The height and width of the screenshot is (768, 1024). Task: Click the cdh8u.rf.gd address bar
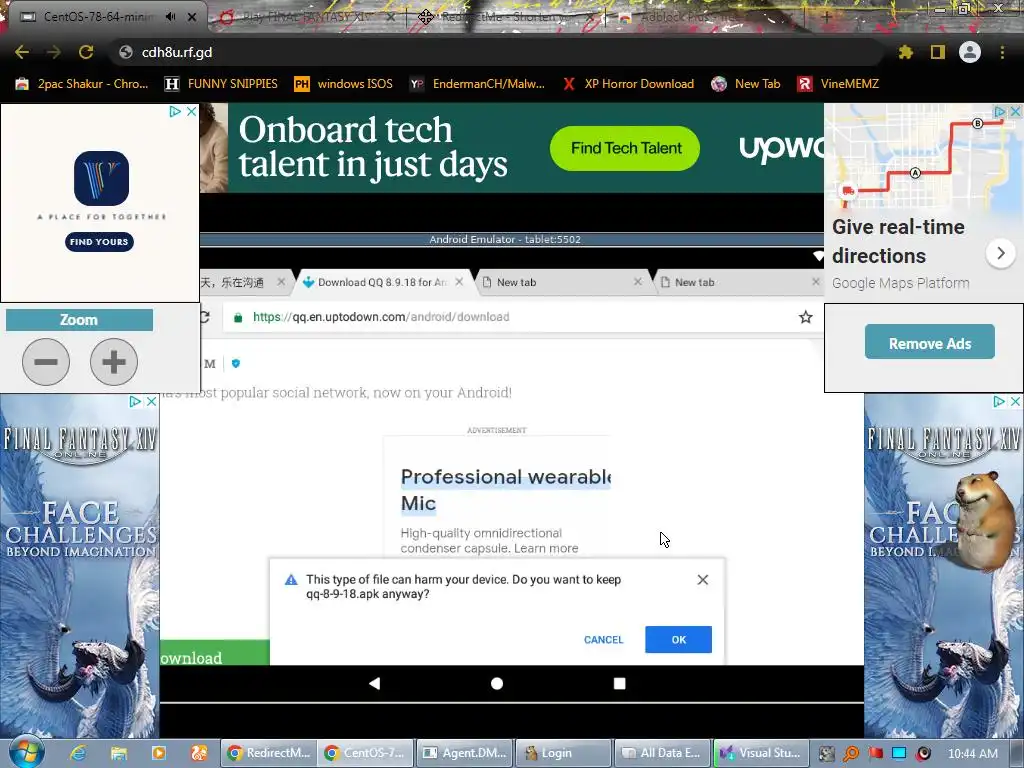pos(496,52)
